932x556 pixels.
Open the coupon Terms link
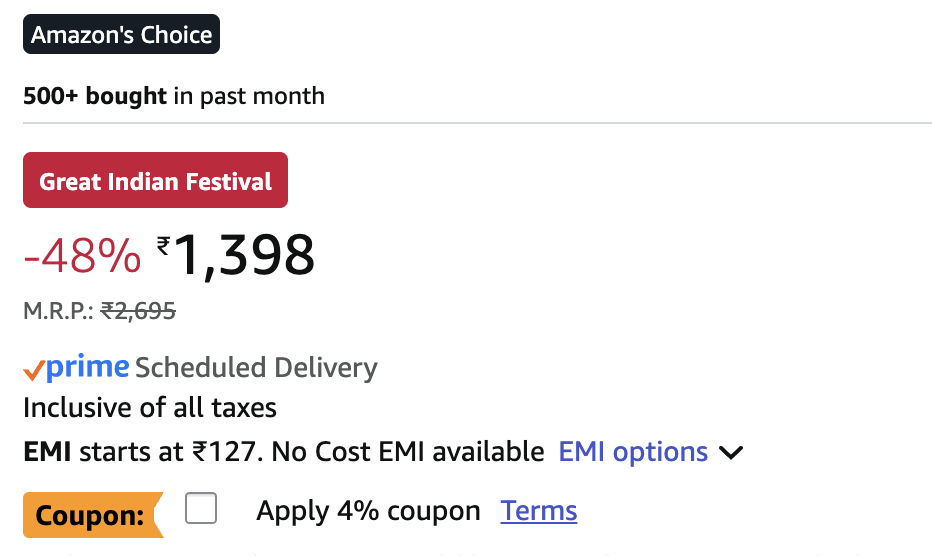[539, 511]
